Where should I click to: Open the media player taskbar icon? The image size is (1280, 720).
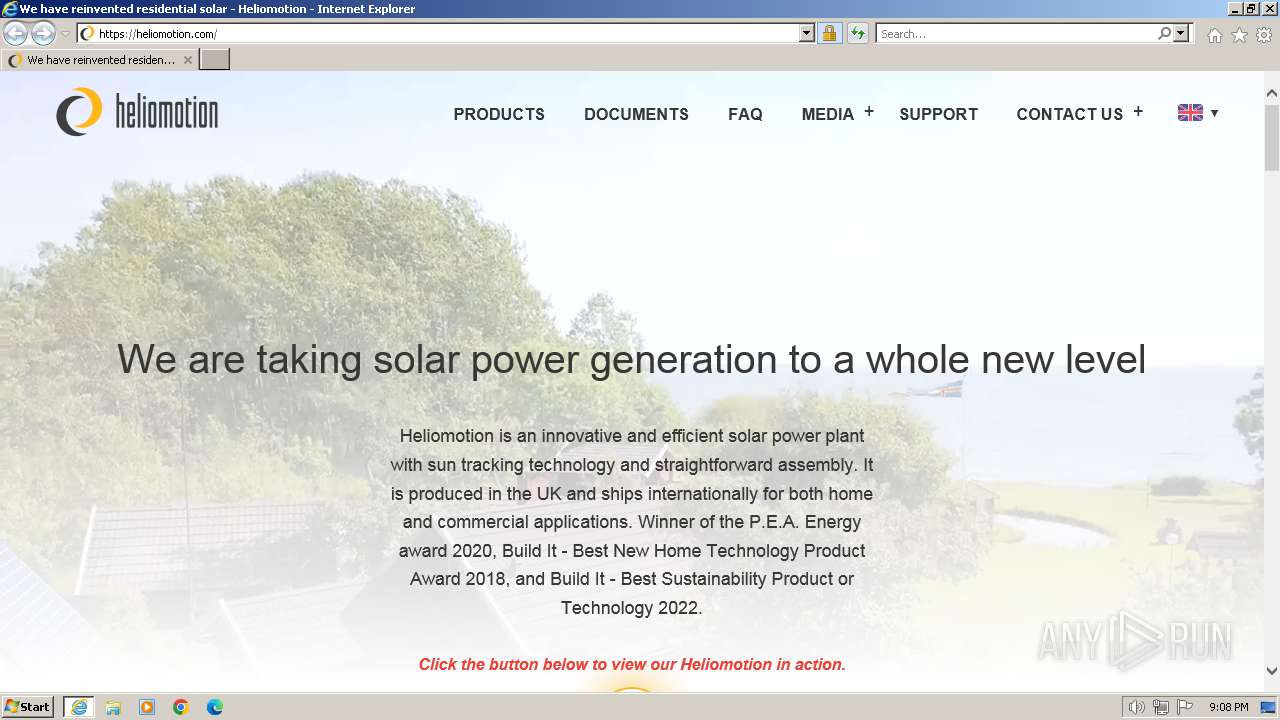(x=147, y=707)
